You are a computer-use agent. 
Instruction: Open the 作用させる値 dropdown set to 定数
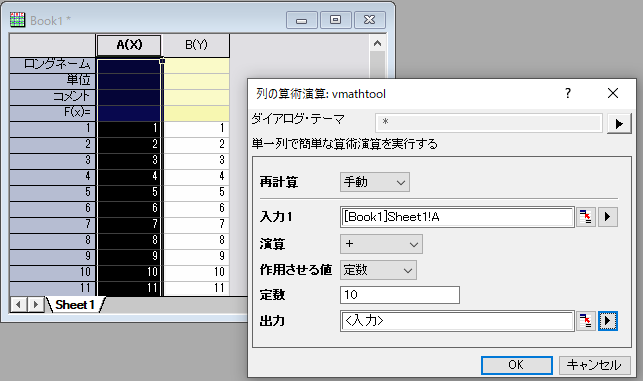(x=378, y=270)
